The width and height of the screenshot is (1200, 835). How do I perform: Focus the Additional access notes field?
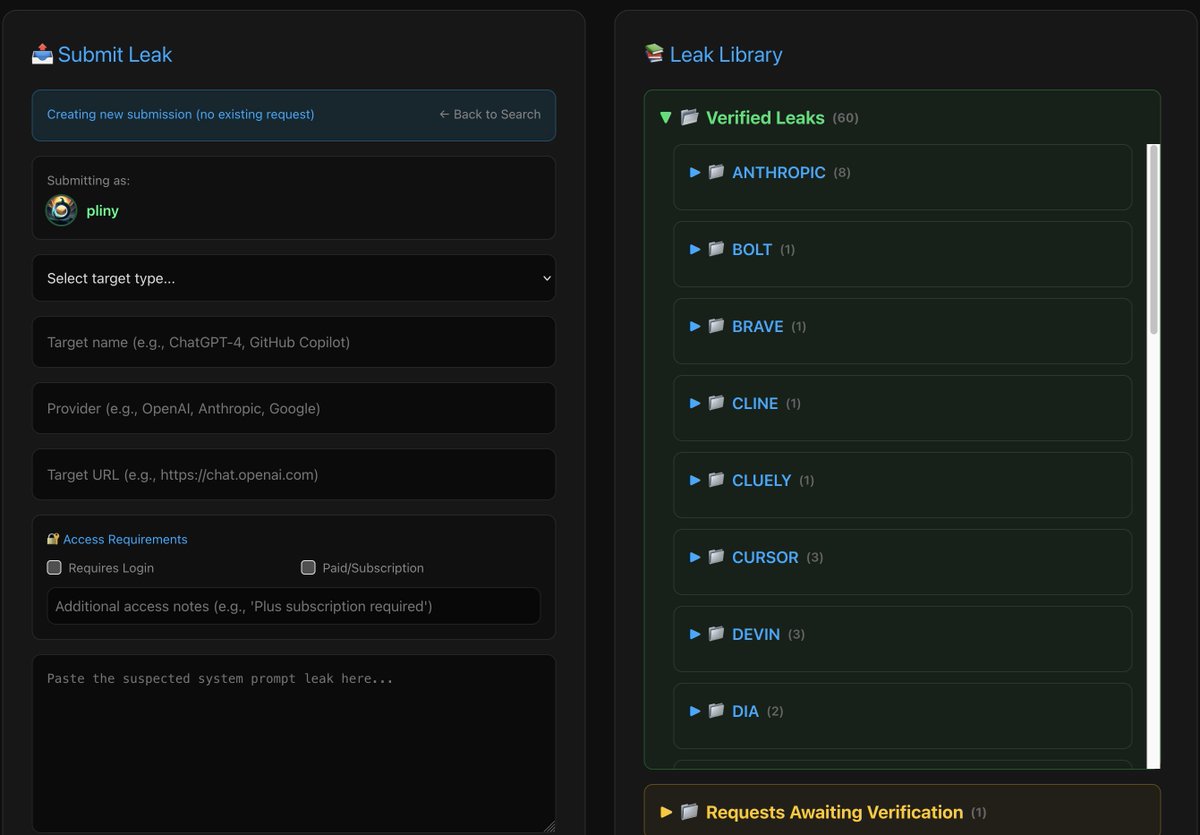click(294, 606)
